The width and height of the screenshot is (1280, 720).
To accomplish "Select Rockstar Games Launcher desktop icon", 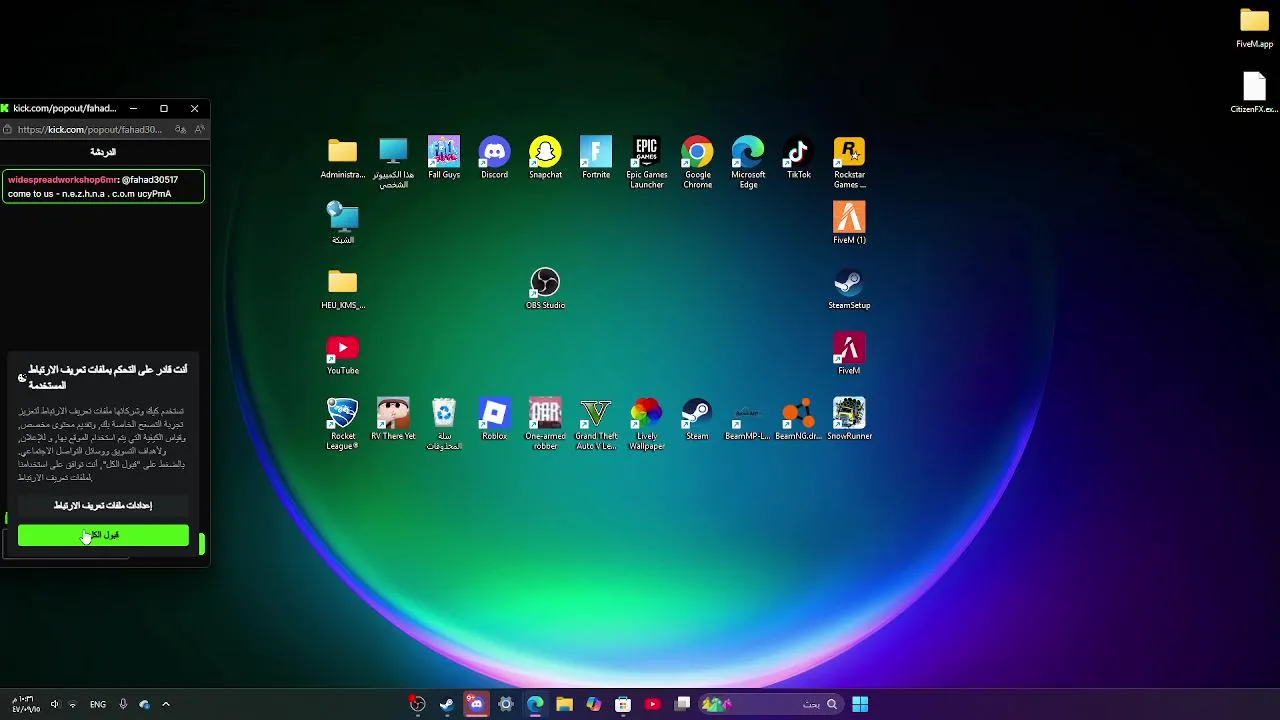I will coord(849,163).
